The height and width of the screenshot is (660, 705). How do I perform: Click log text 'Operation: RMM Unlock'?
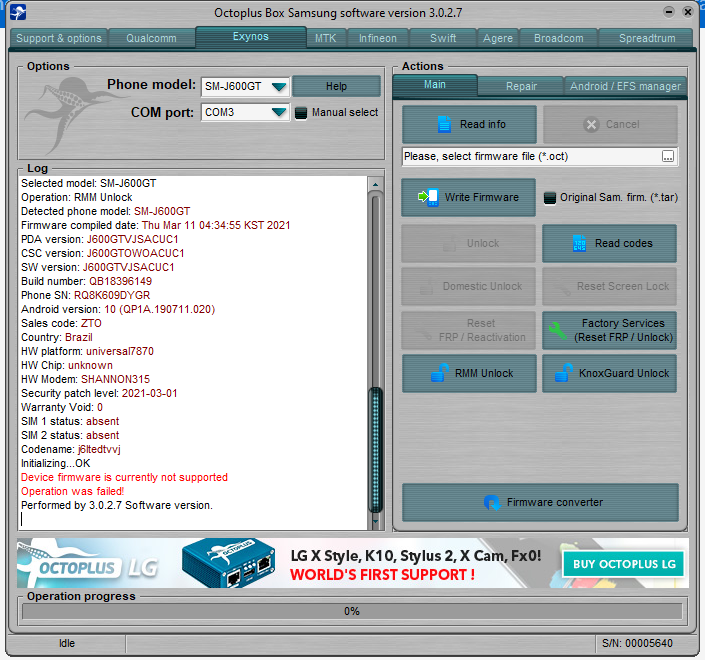click(76, 197)
